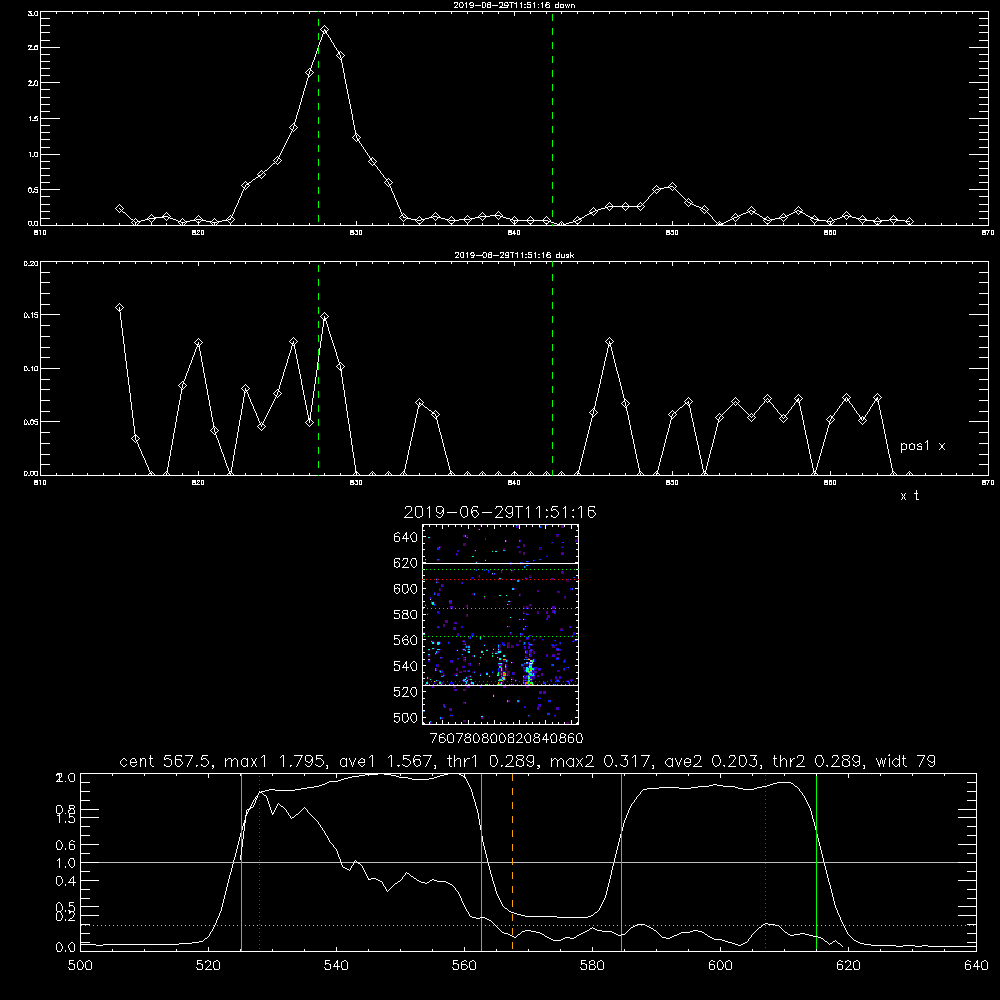Select the 'max2 0.317' value
This screenshot has width=1000, height=1000.
[x=601, y=761]
